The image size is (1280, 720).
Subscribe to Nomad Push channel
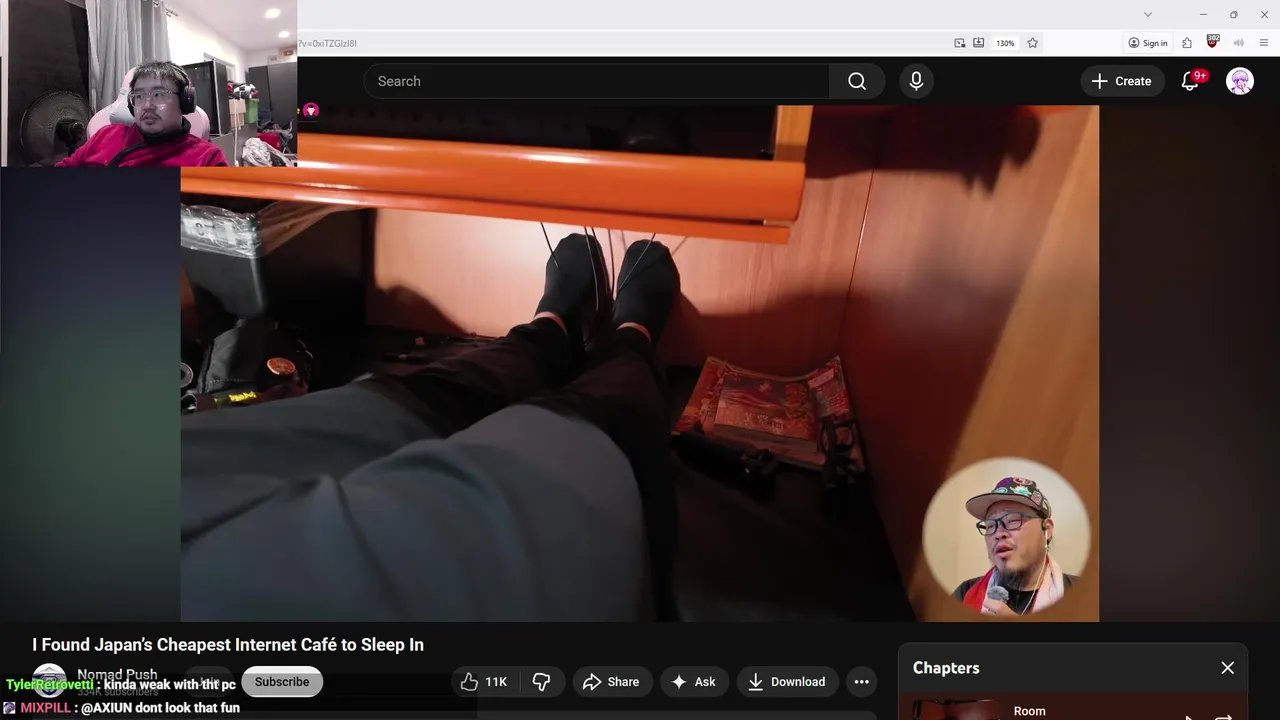pos(282,682)
